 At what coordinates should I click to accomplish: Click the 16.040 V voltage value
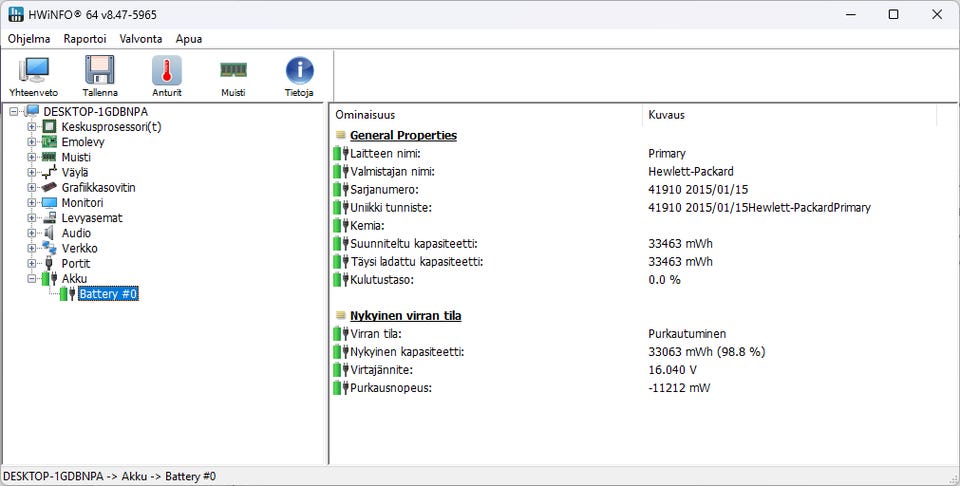(672, 370)
